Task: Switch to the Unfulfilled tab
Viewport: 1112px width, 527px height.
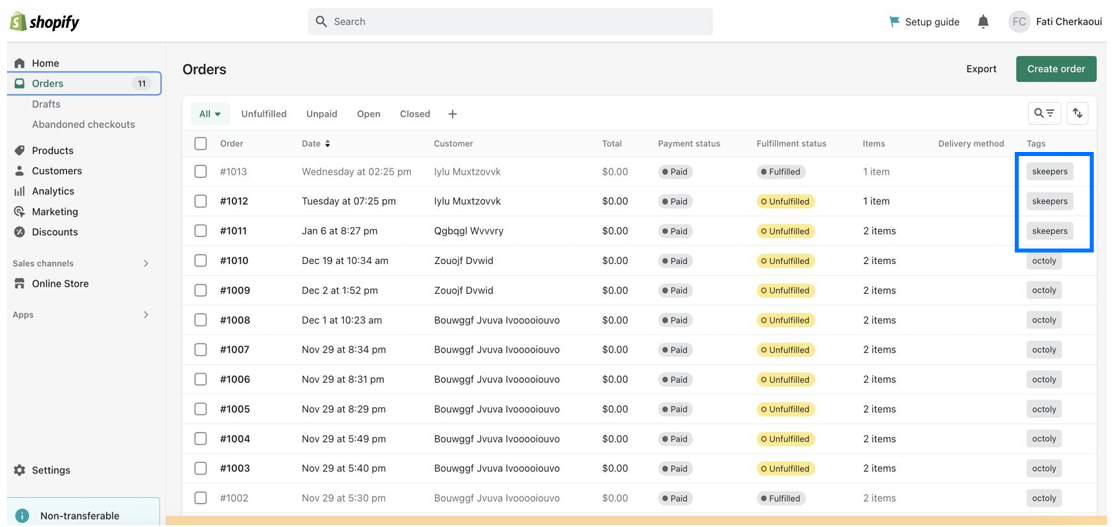Action: tap(263, 114)
